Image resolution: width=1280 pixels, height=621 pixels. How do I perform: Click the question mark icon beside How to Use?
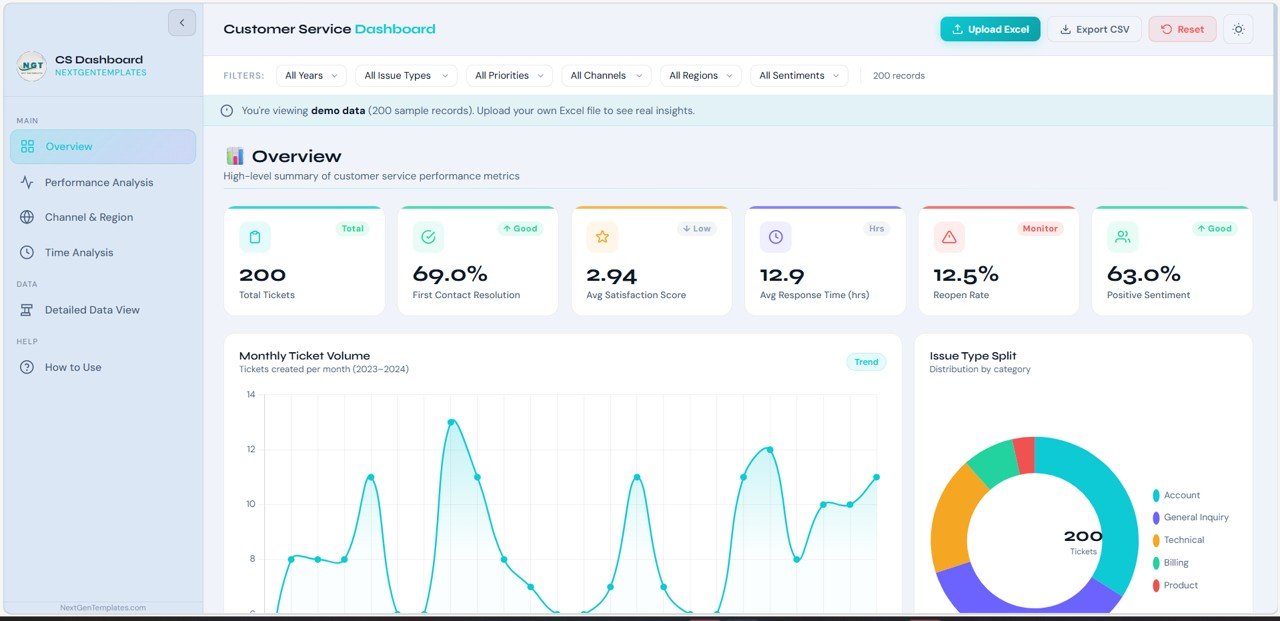[26, 367]
